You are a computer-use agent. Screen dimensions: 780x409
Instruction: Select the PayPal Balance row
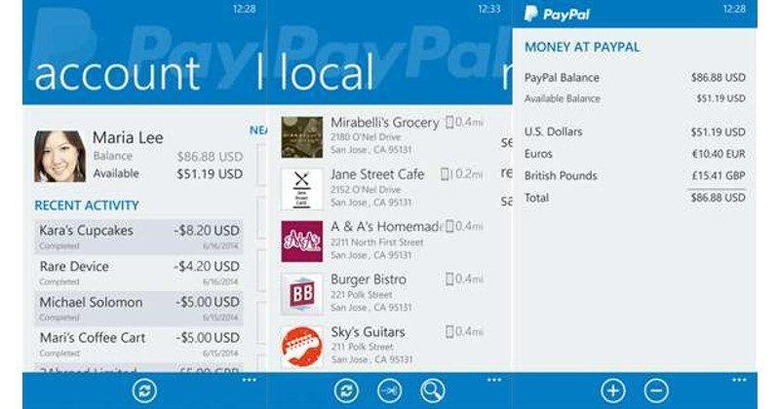click(635, 78)
